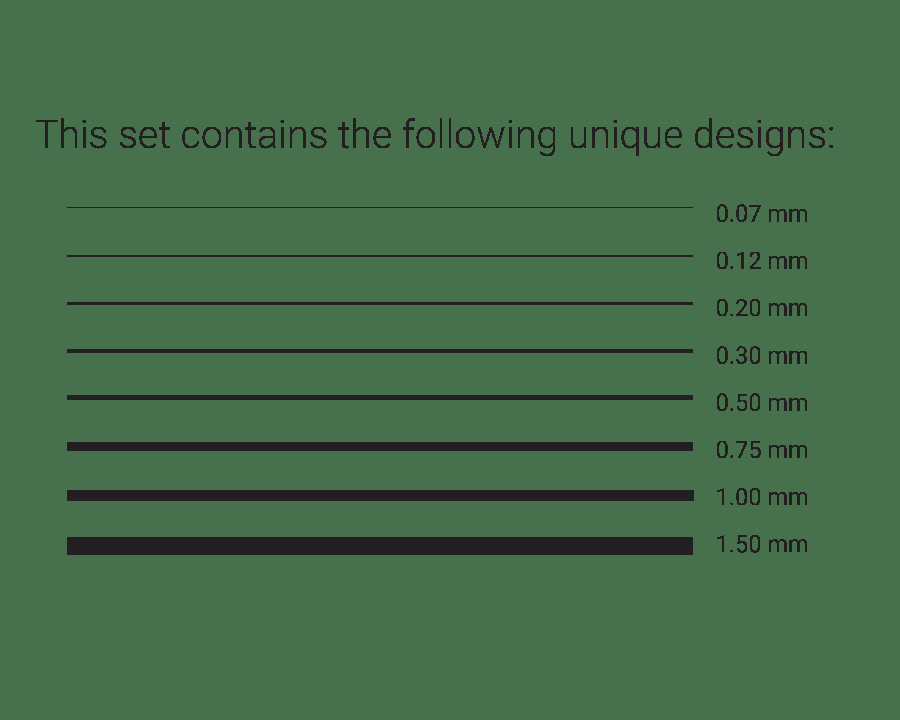This screenshot has height=720, width=900.
Task: Pick the 0.30 mm line sample
Action: (x=380, y=351)
